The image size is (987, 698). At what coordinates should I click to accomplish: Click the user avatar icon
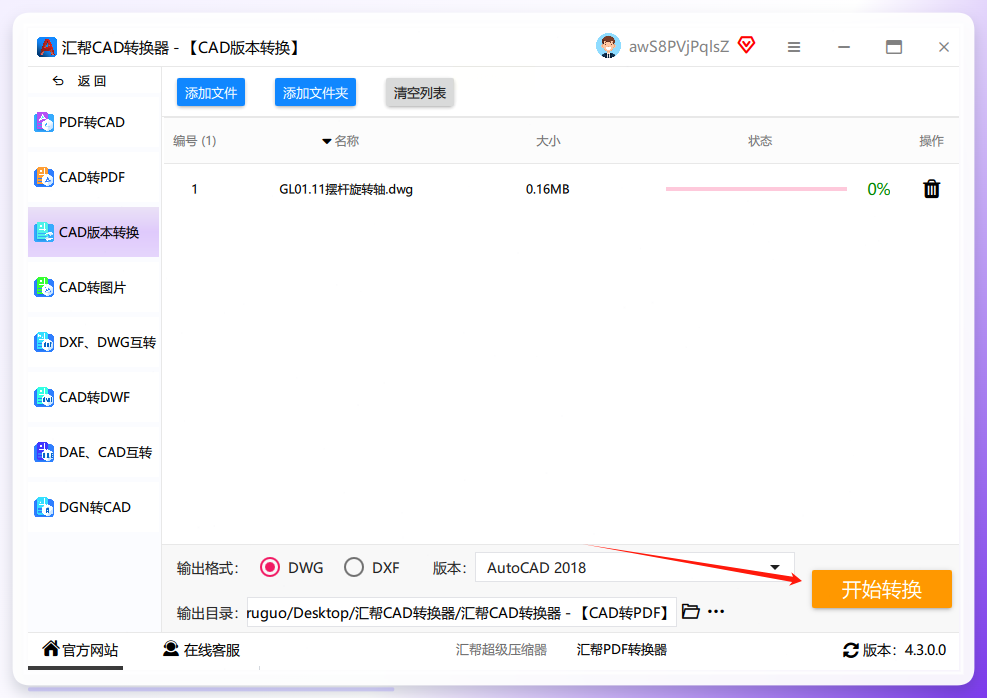pyautogui.click(x=608, y=46)
